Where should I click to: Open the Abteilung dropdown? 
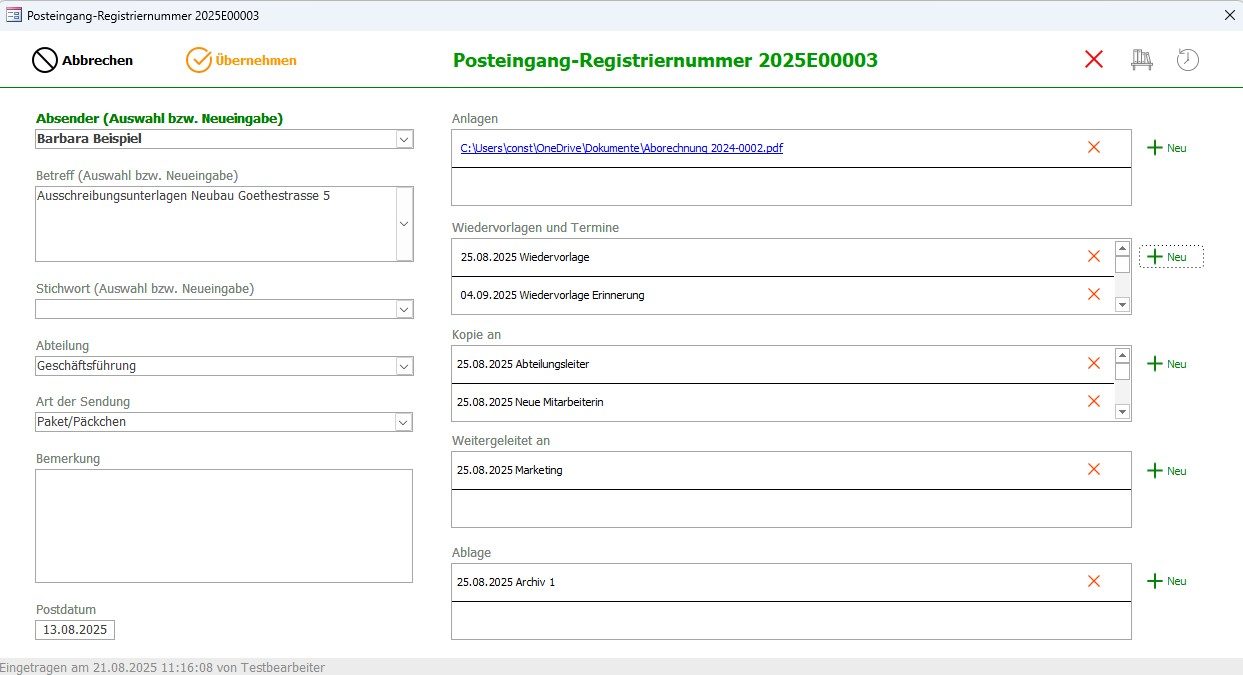click(404, 366)
